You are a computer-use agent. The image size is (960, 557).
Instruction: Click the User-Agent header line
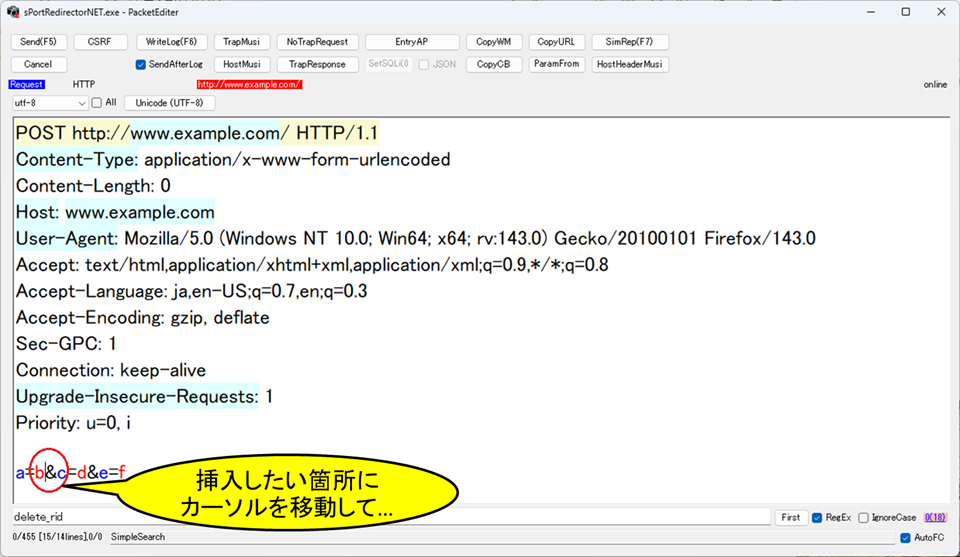416,238
